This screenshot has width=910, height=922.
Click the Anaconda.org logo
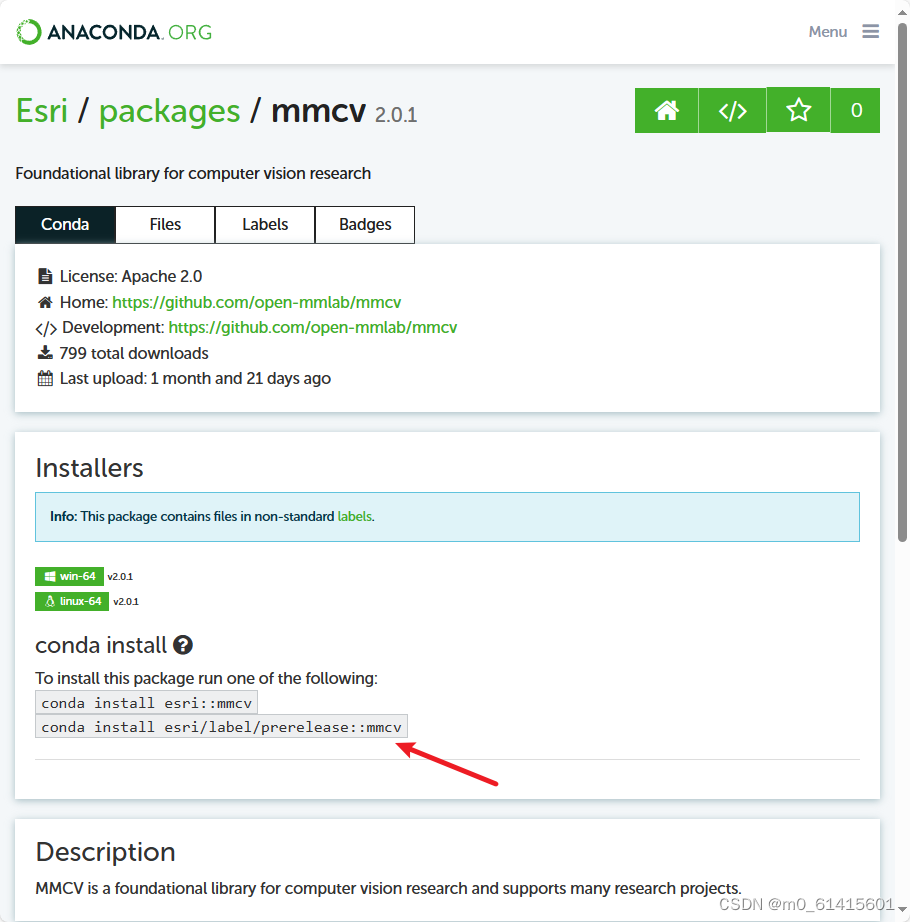(114, 32)
